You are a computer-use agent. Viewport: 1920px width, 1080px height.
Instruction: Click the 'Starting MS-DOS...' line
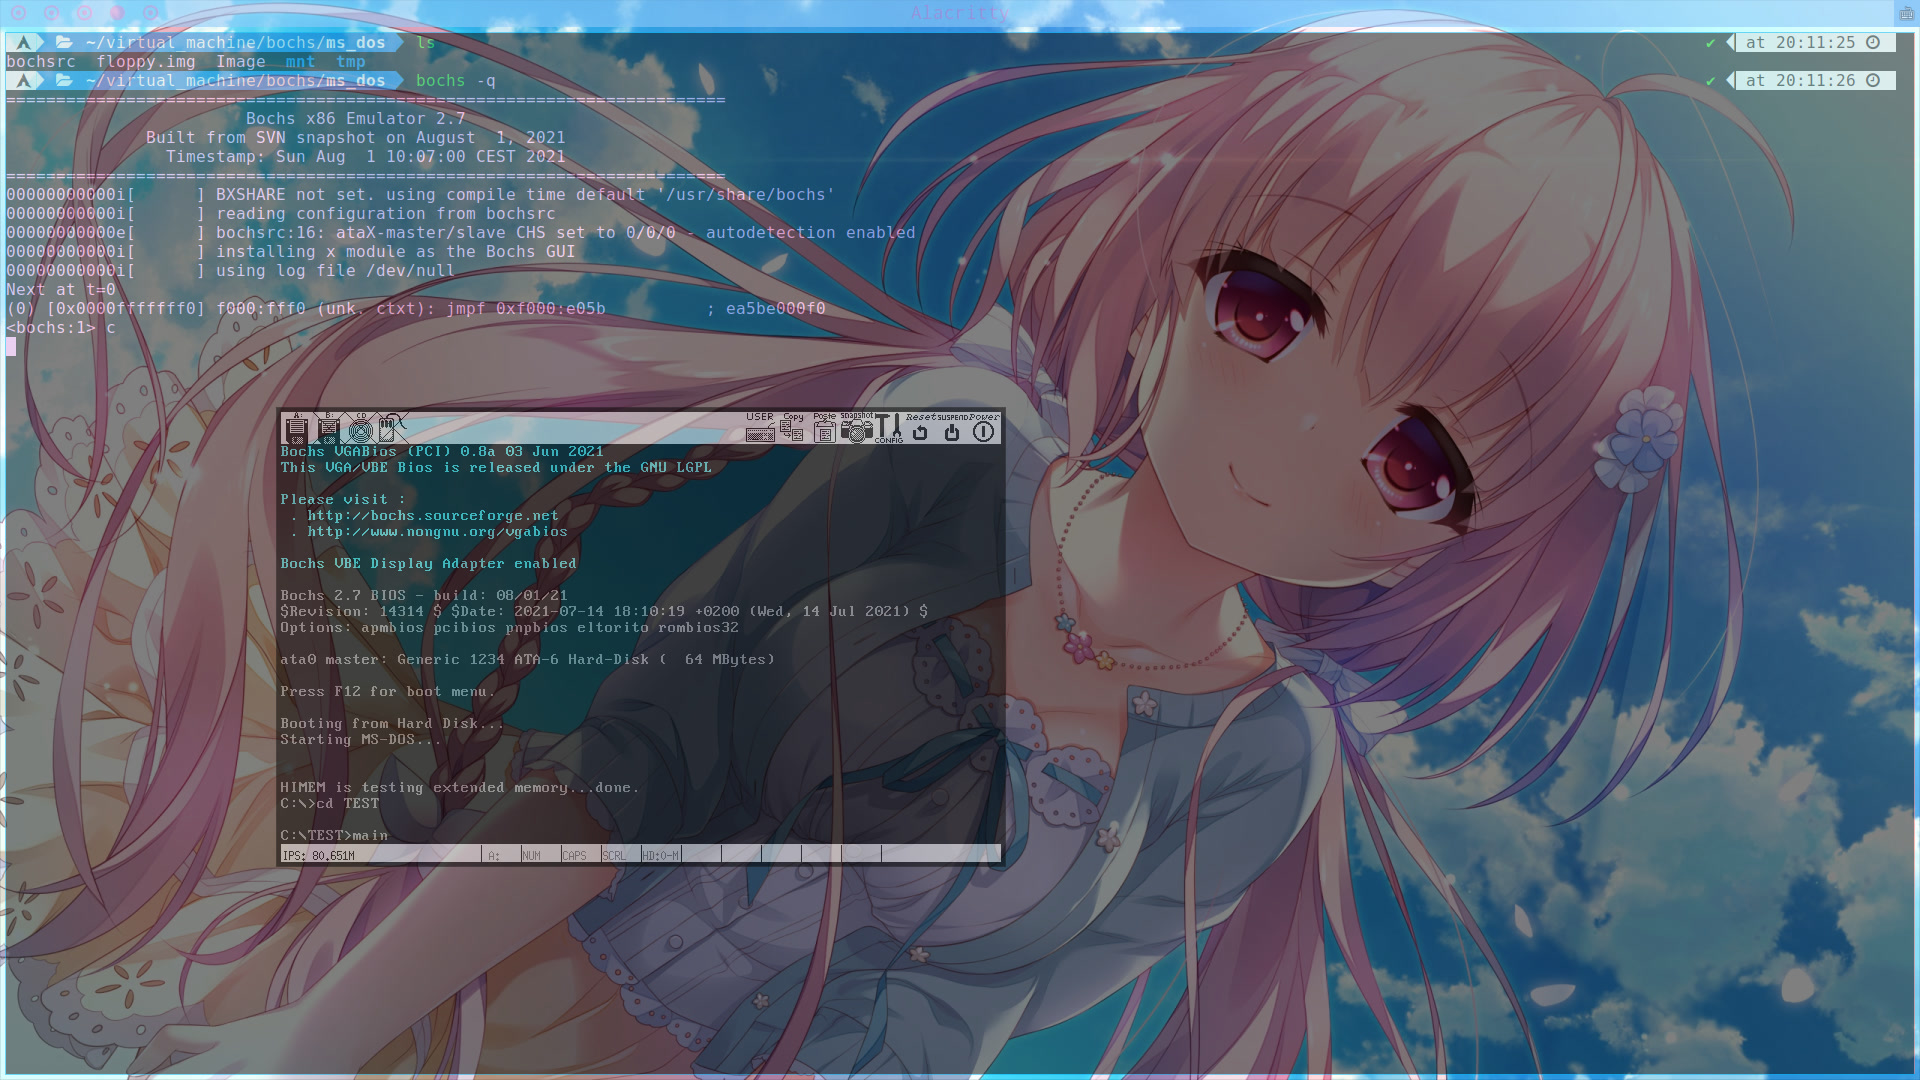click(x=360, y=740)
